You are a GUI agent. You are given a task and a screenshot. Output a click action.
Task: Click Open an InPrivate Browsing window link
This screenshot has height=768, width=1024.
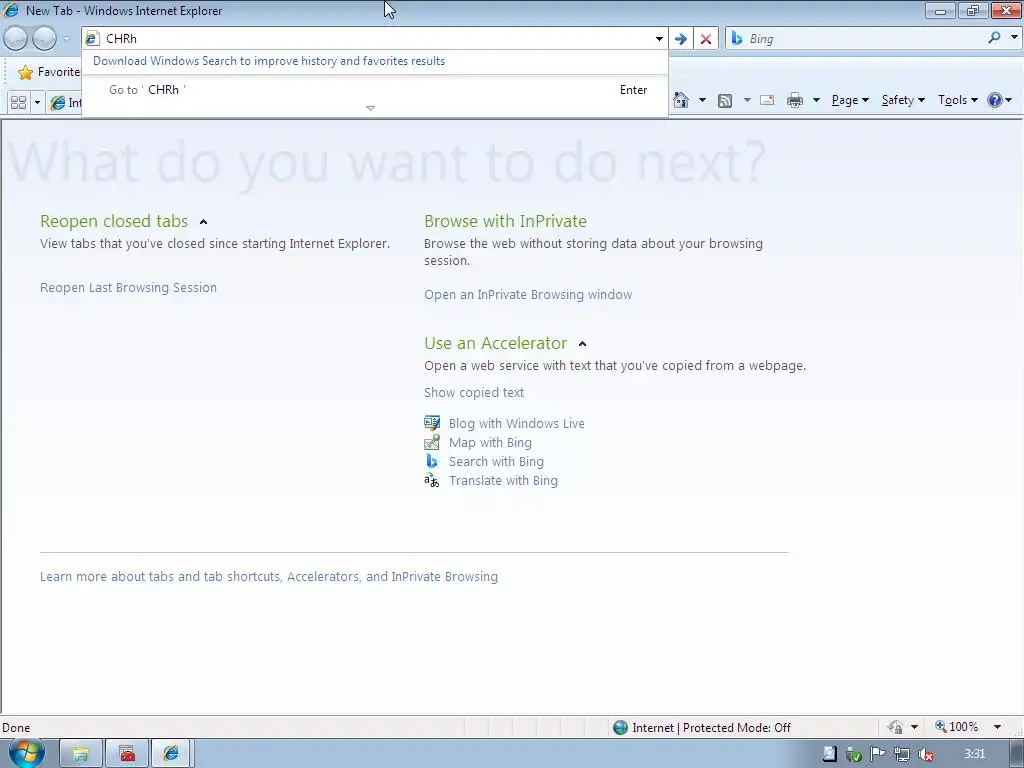[528, 295]
